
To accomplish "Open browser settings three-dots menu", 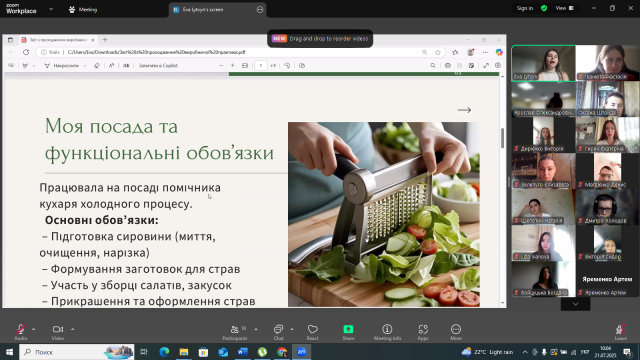I will pyautogui.click(x=485, y=52).
